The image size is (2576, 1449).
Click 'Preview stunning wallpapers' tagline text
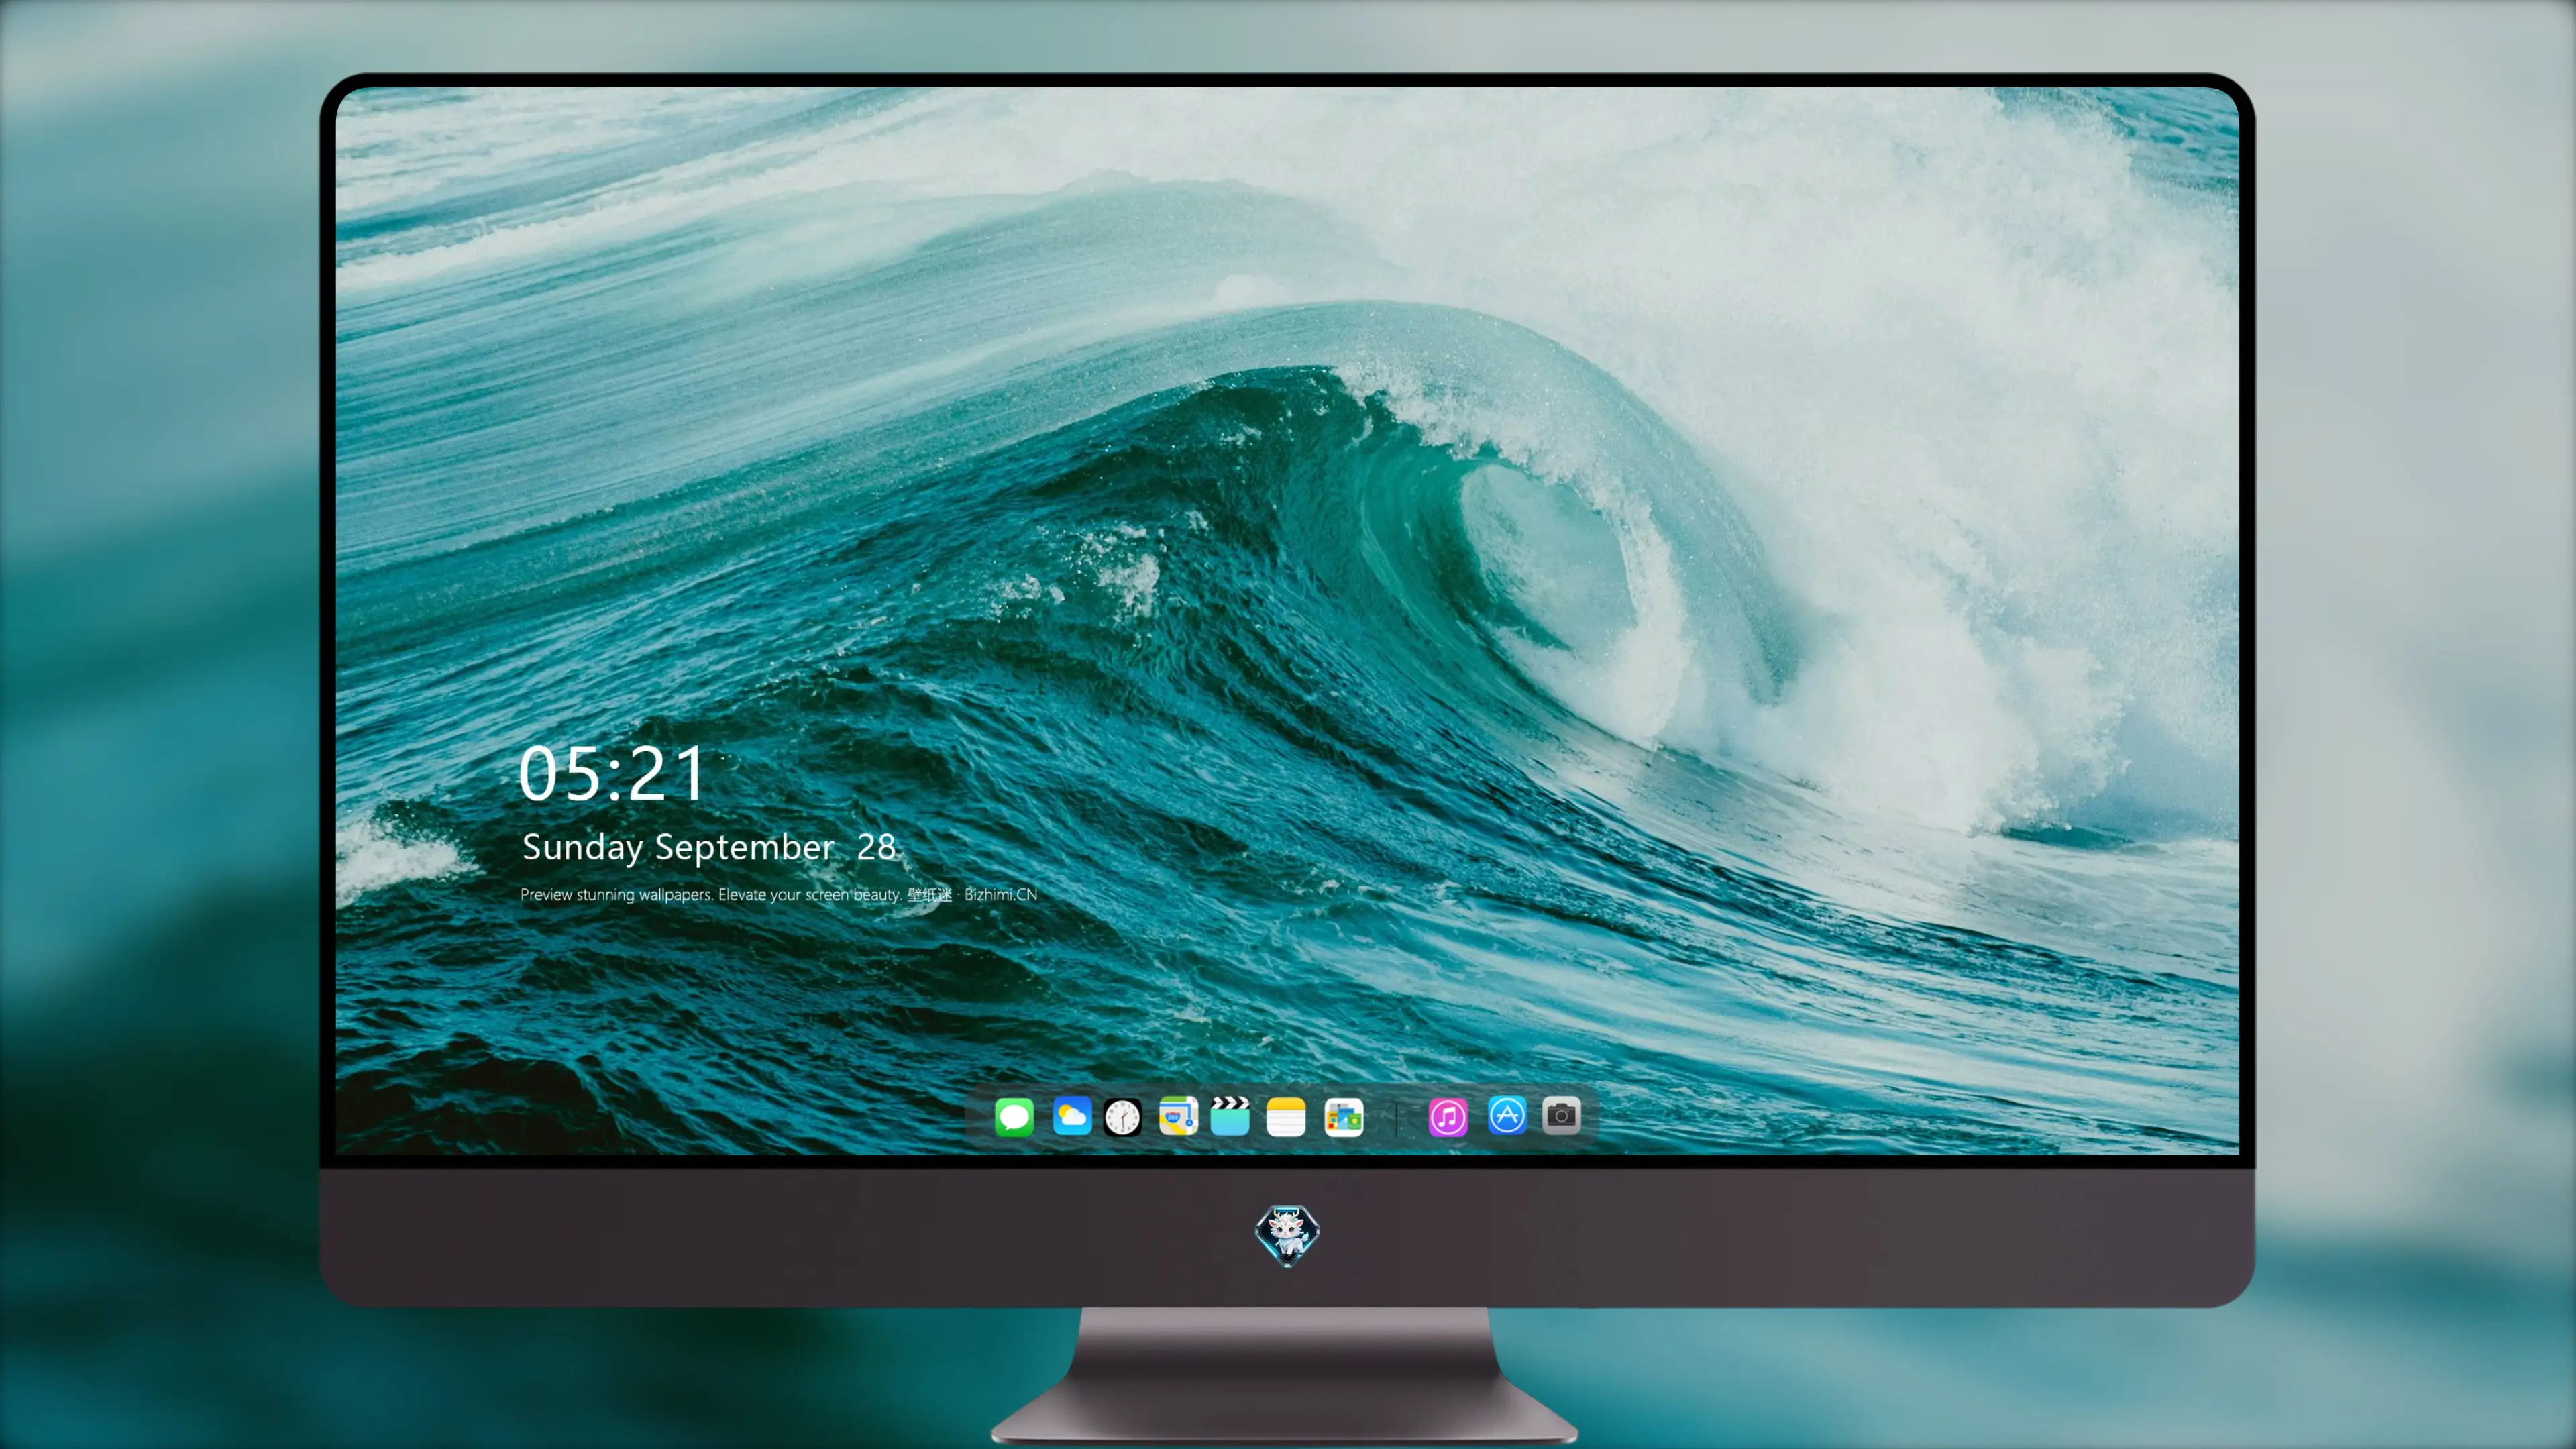click(616, 894)
